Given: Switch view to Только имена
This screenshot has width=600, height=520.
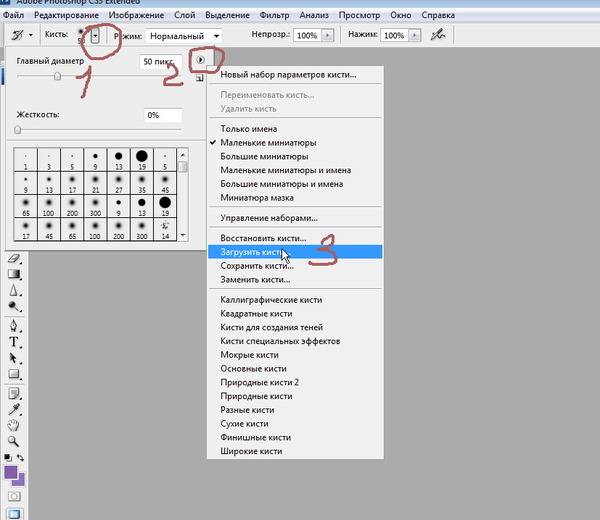Looking at the screenshot, I should coord(295,129).
